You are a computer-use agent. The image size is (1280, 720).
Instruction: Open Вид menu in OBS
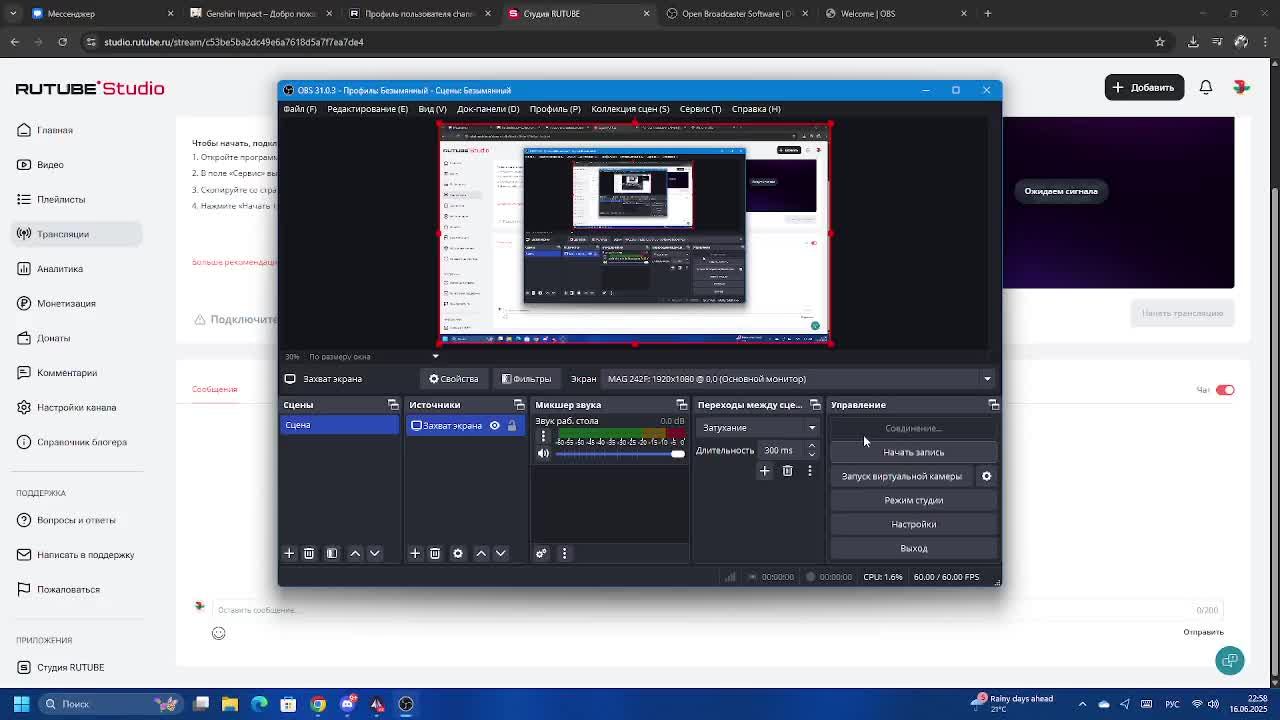pos(432,109)
